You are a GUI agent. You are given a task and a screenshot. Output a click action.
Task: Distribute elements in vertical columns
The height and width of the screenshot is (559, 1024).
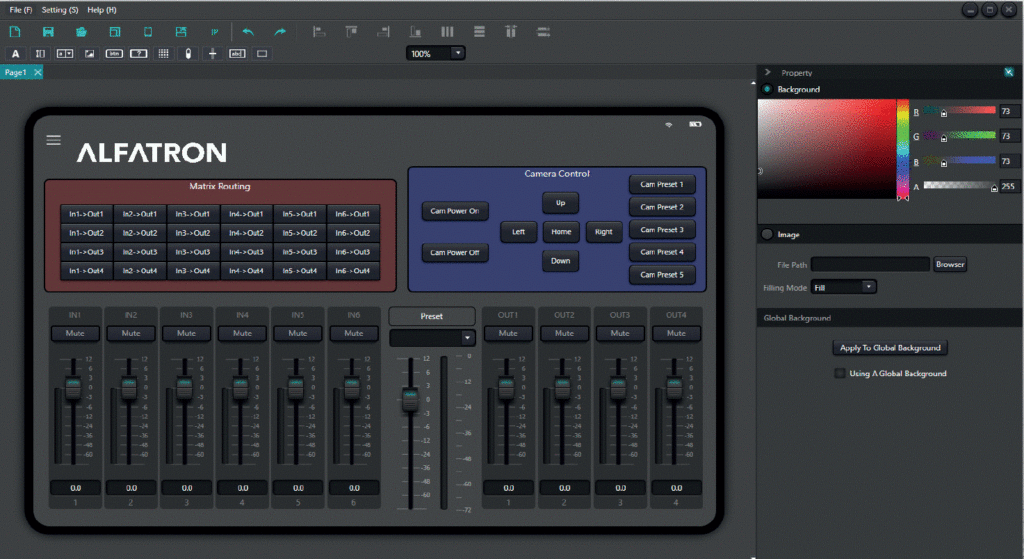tap(447, 31)
